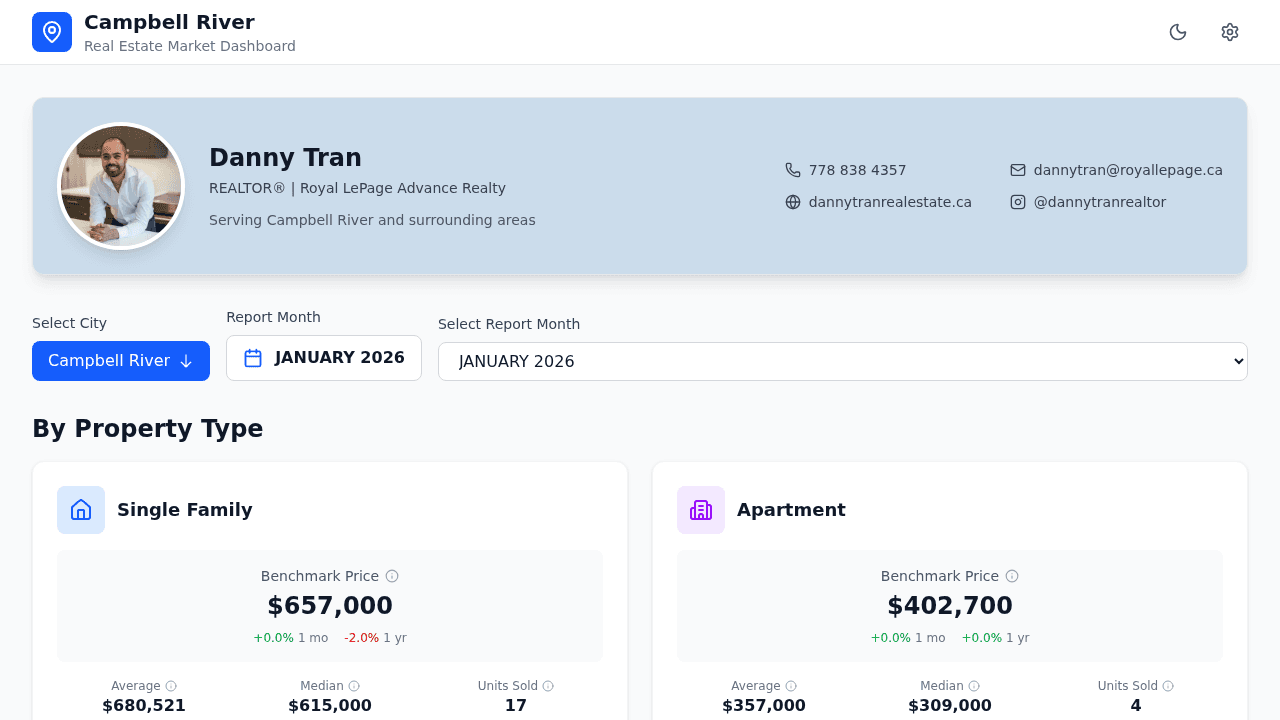Click the house icon on Single Family card
This screenshot has height=720, width=1280.
tap(81, 510)
